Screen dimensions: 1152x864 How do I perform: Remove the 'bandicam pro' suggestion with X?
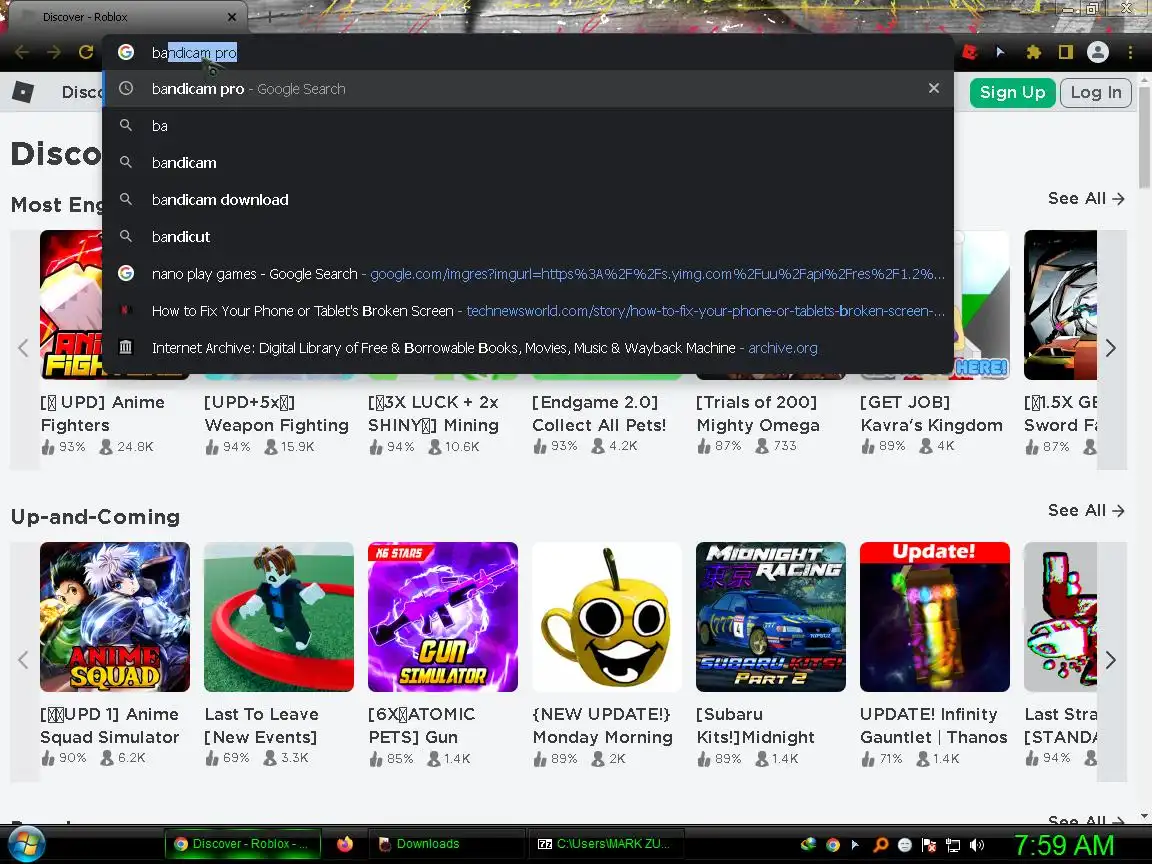click(934, 88)
